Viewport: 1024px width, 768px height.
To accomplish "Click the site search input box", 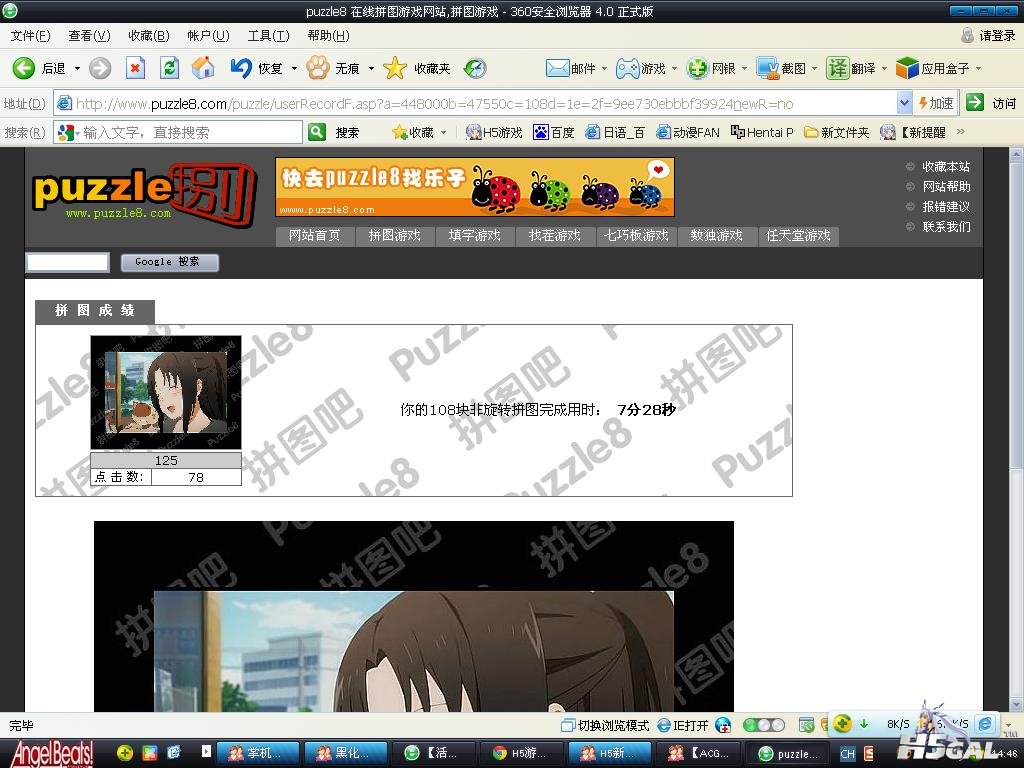I will [x=67, y=263].
